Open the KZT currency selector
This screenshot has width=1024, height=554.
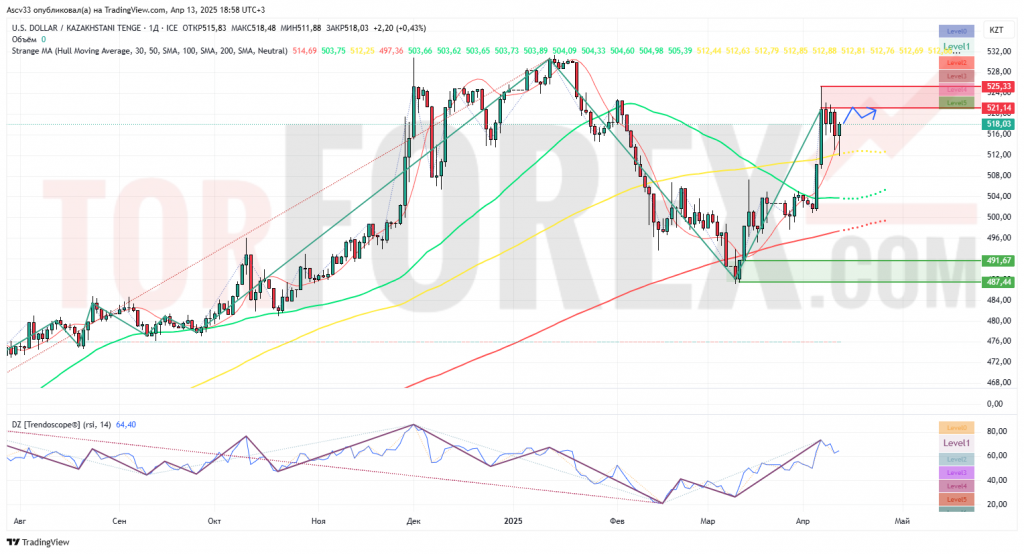996,30
